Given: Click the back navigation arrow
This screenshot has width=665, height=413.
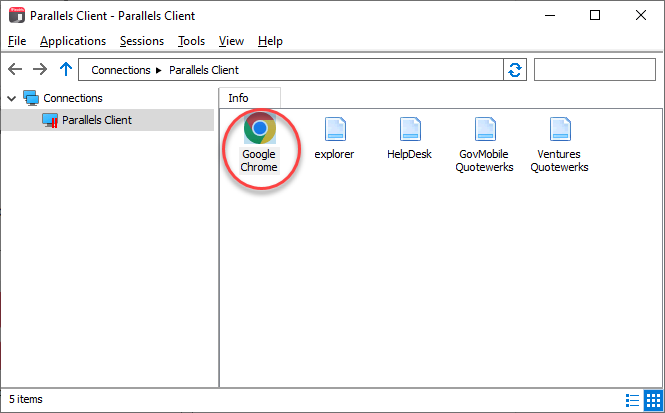Looking at the screenshot, I should coord(15,69).
